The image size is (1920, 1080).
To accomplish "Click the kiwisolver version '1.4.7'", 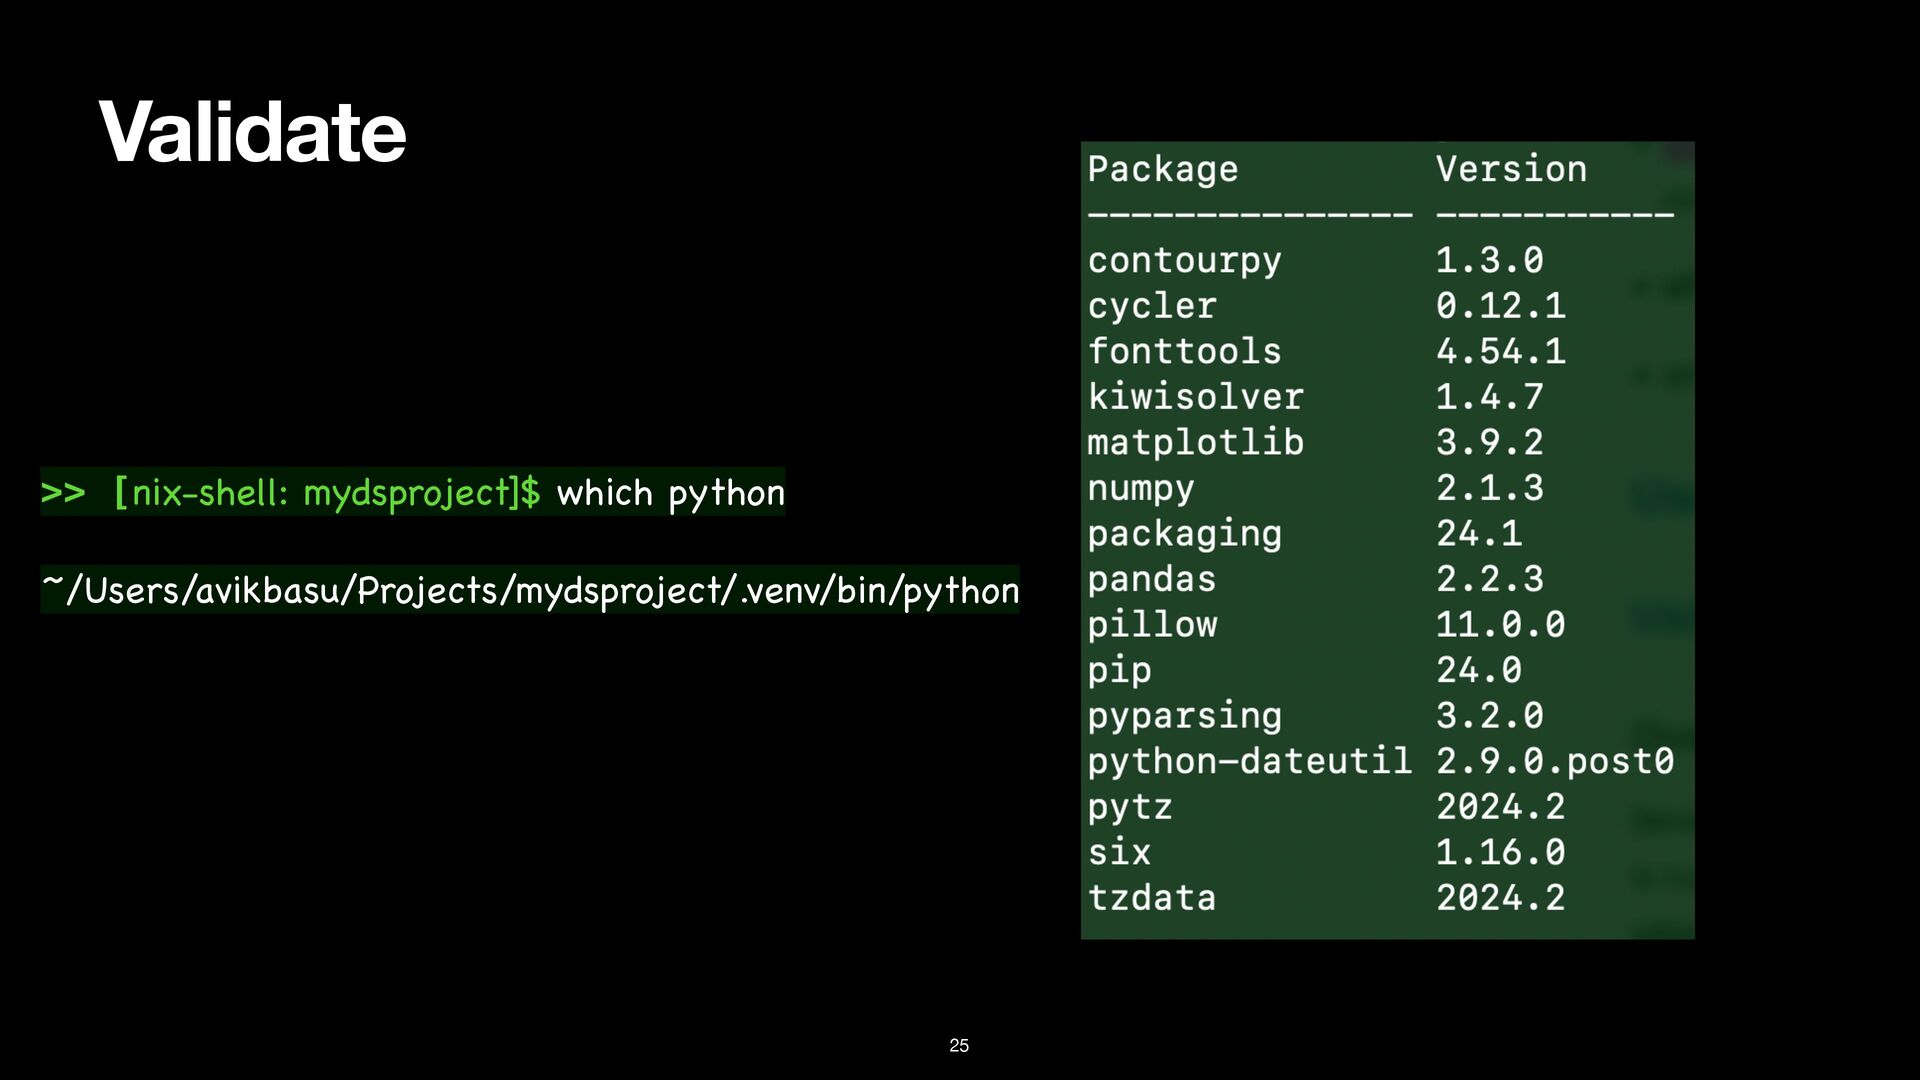I will [x=1490, y=397].
